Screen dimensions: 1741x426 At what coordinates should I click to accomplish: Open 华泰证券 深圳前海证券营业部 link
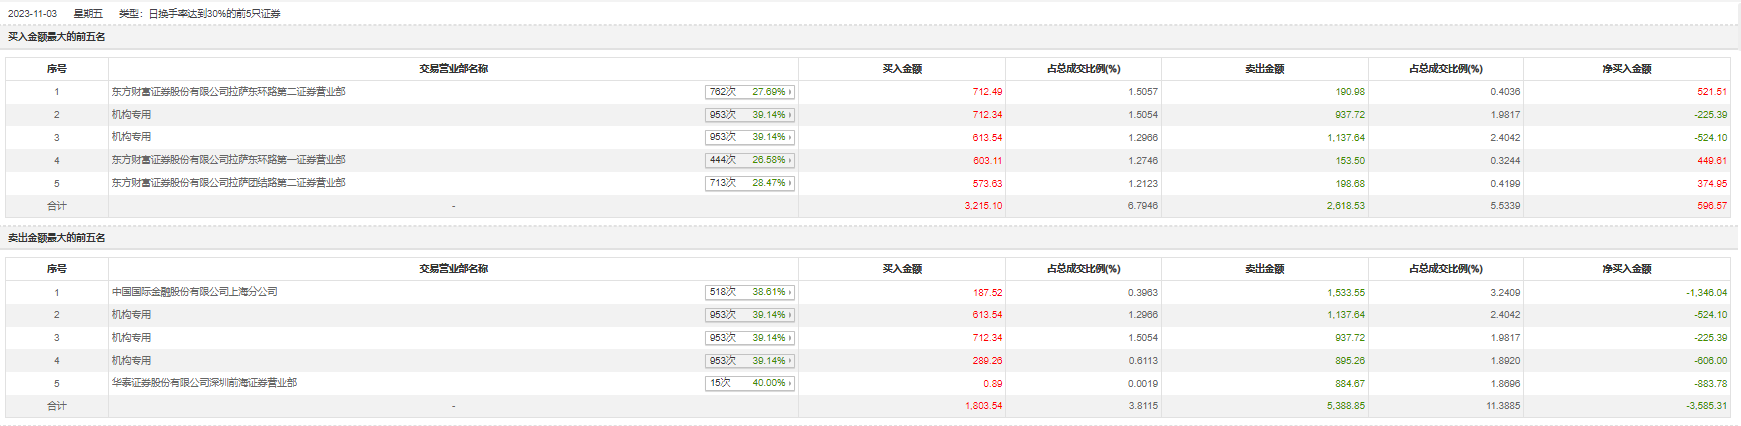tap(204, 383)
